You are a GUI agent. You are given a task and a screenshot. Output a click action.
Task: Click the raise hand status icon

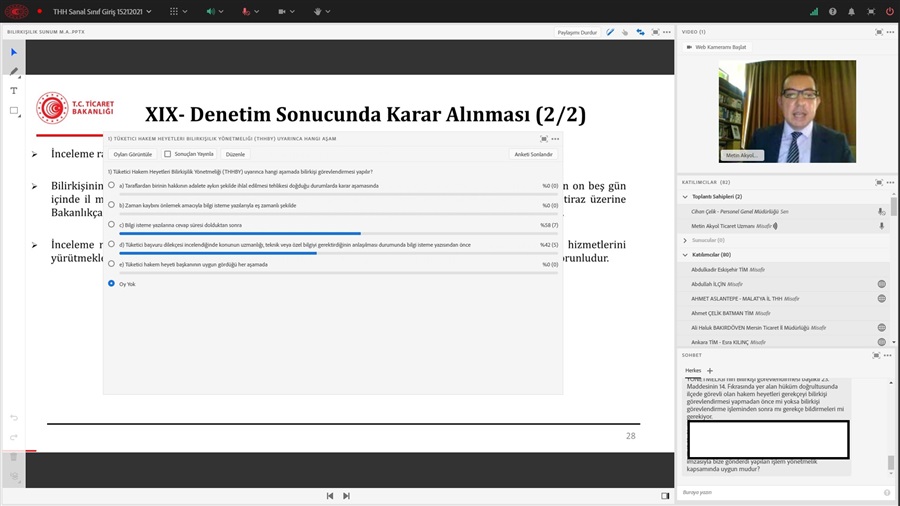(317, 11)
